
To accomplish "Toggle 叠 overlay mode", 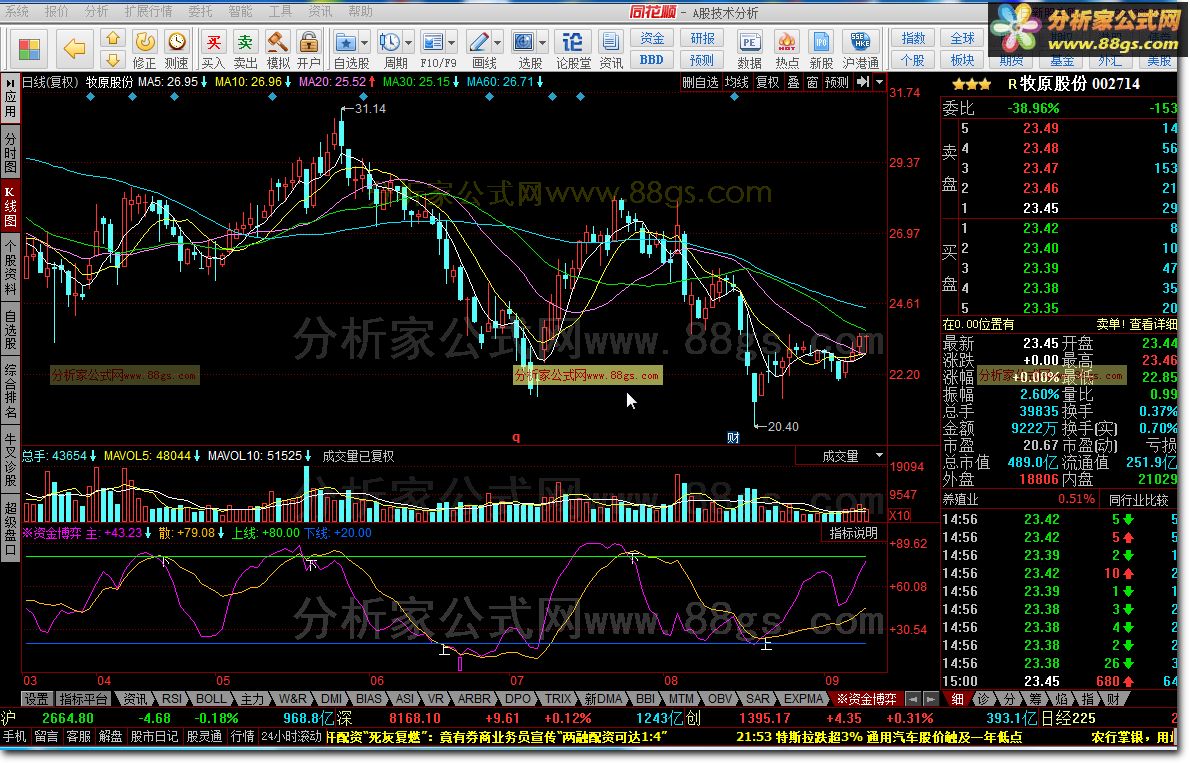I will tap(793, 82).
